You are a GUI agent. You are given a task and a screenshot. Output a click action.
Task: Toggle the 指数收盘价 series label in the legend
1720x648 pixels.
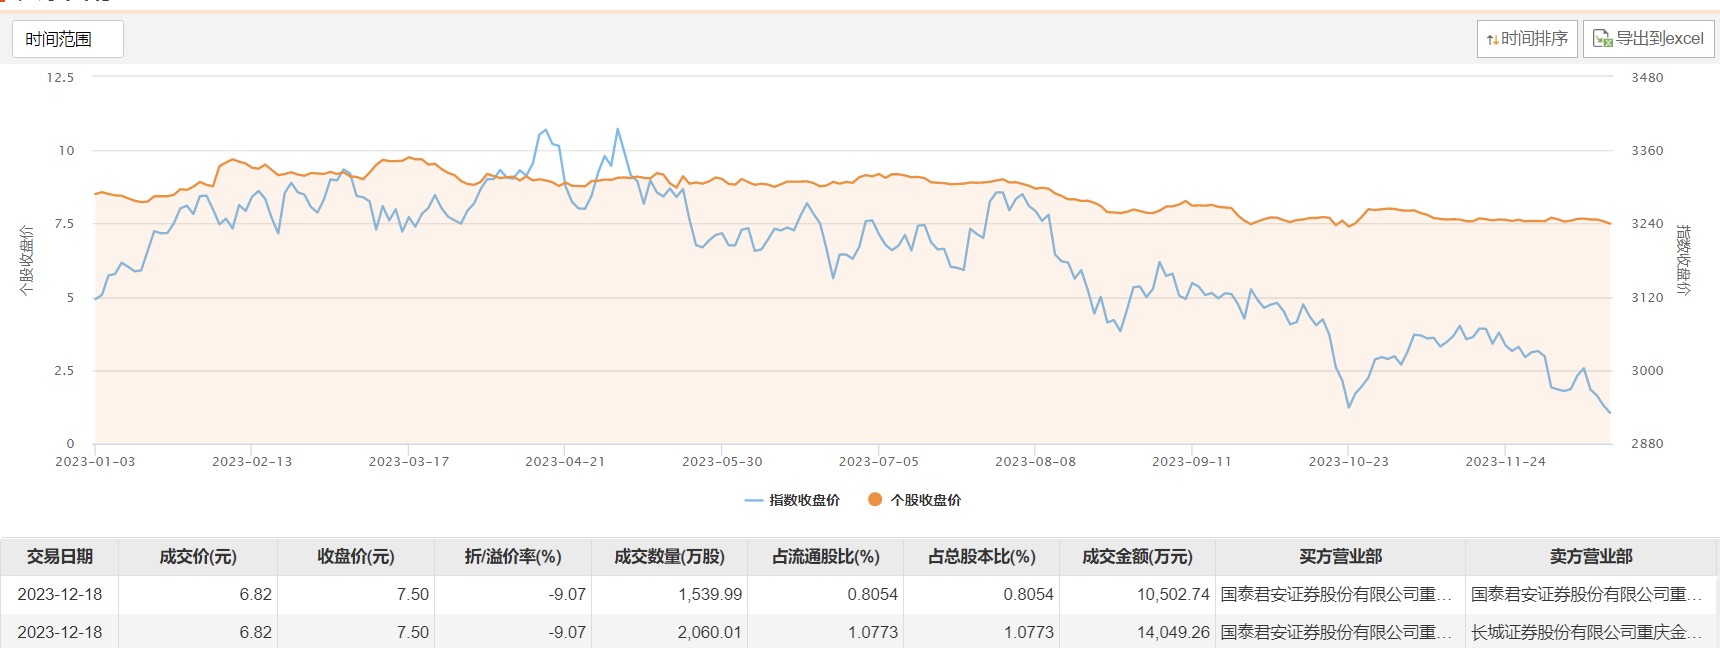(x=804, y=500)
